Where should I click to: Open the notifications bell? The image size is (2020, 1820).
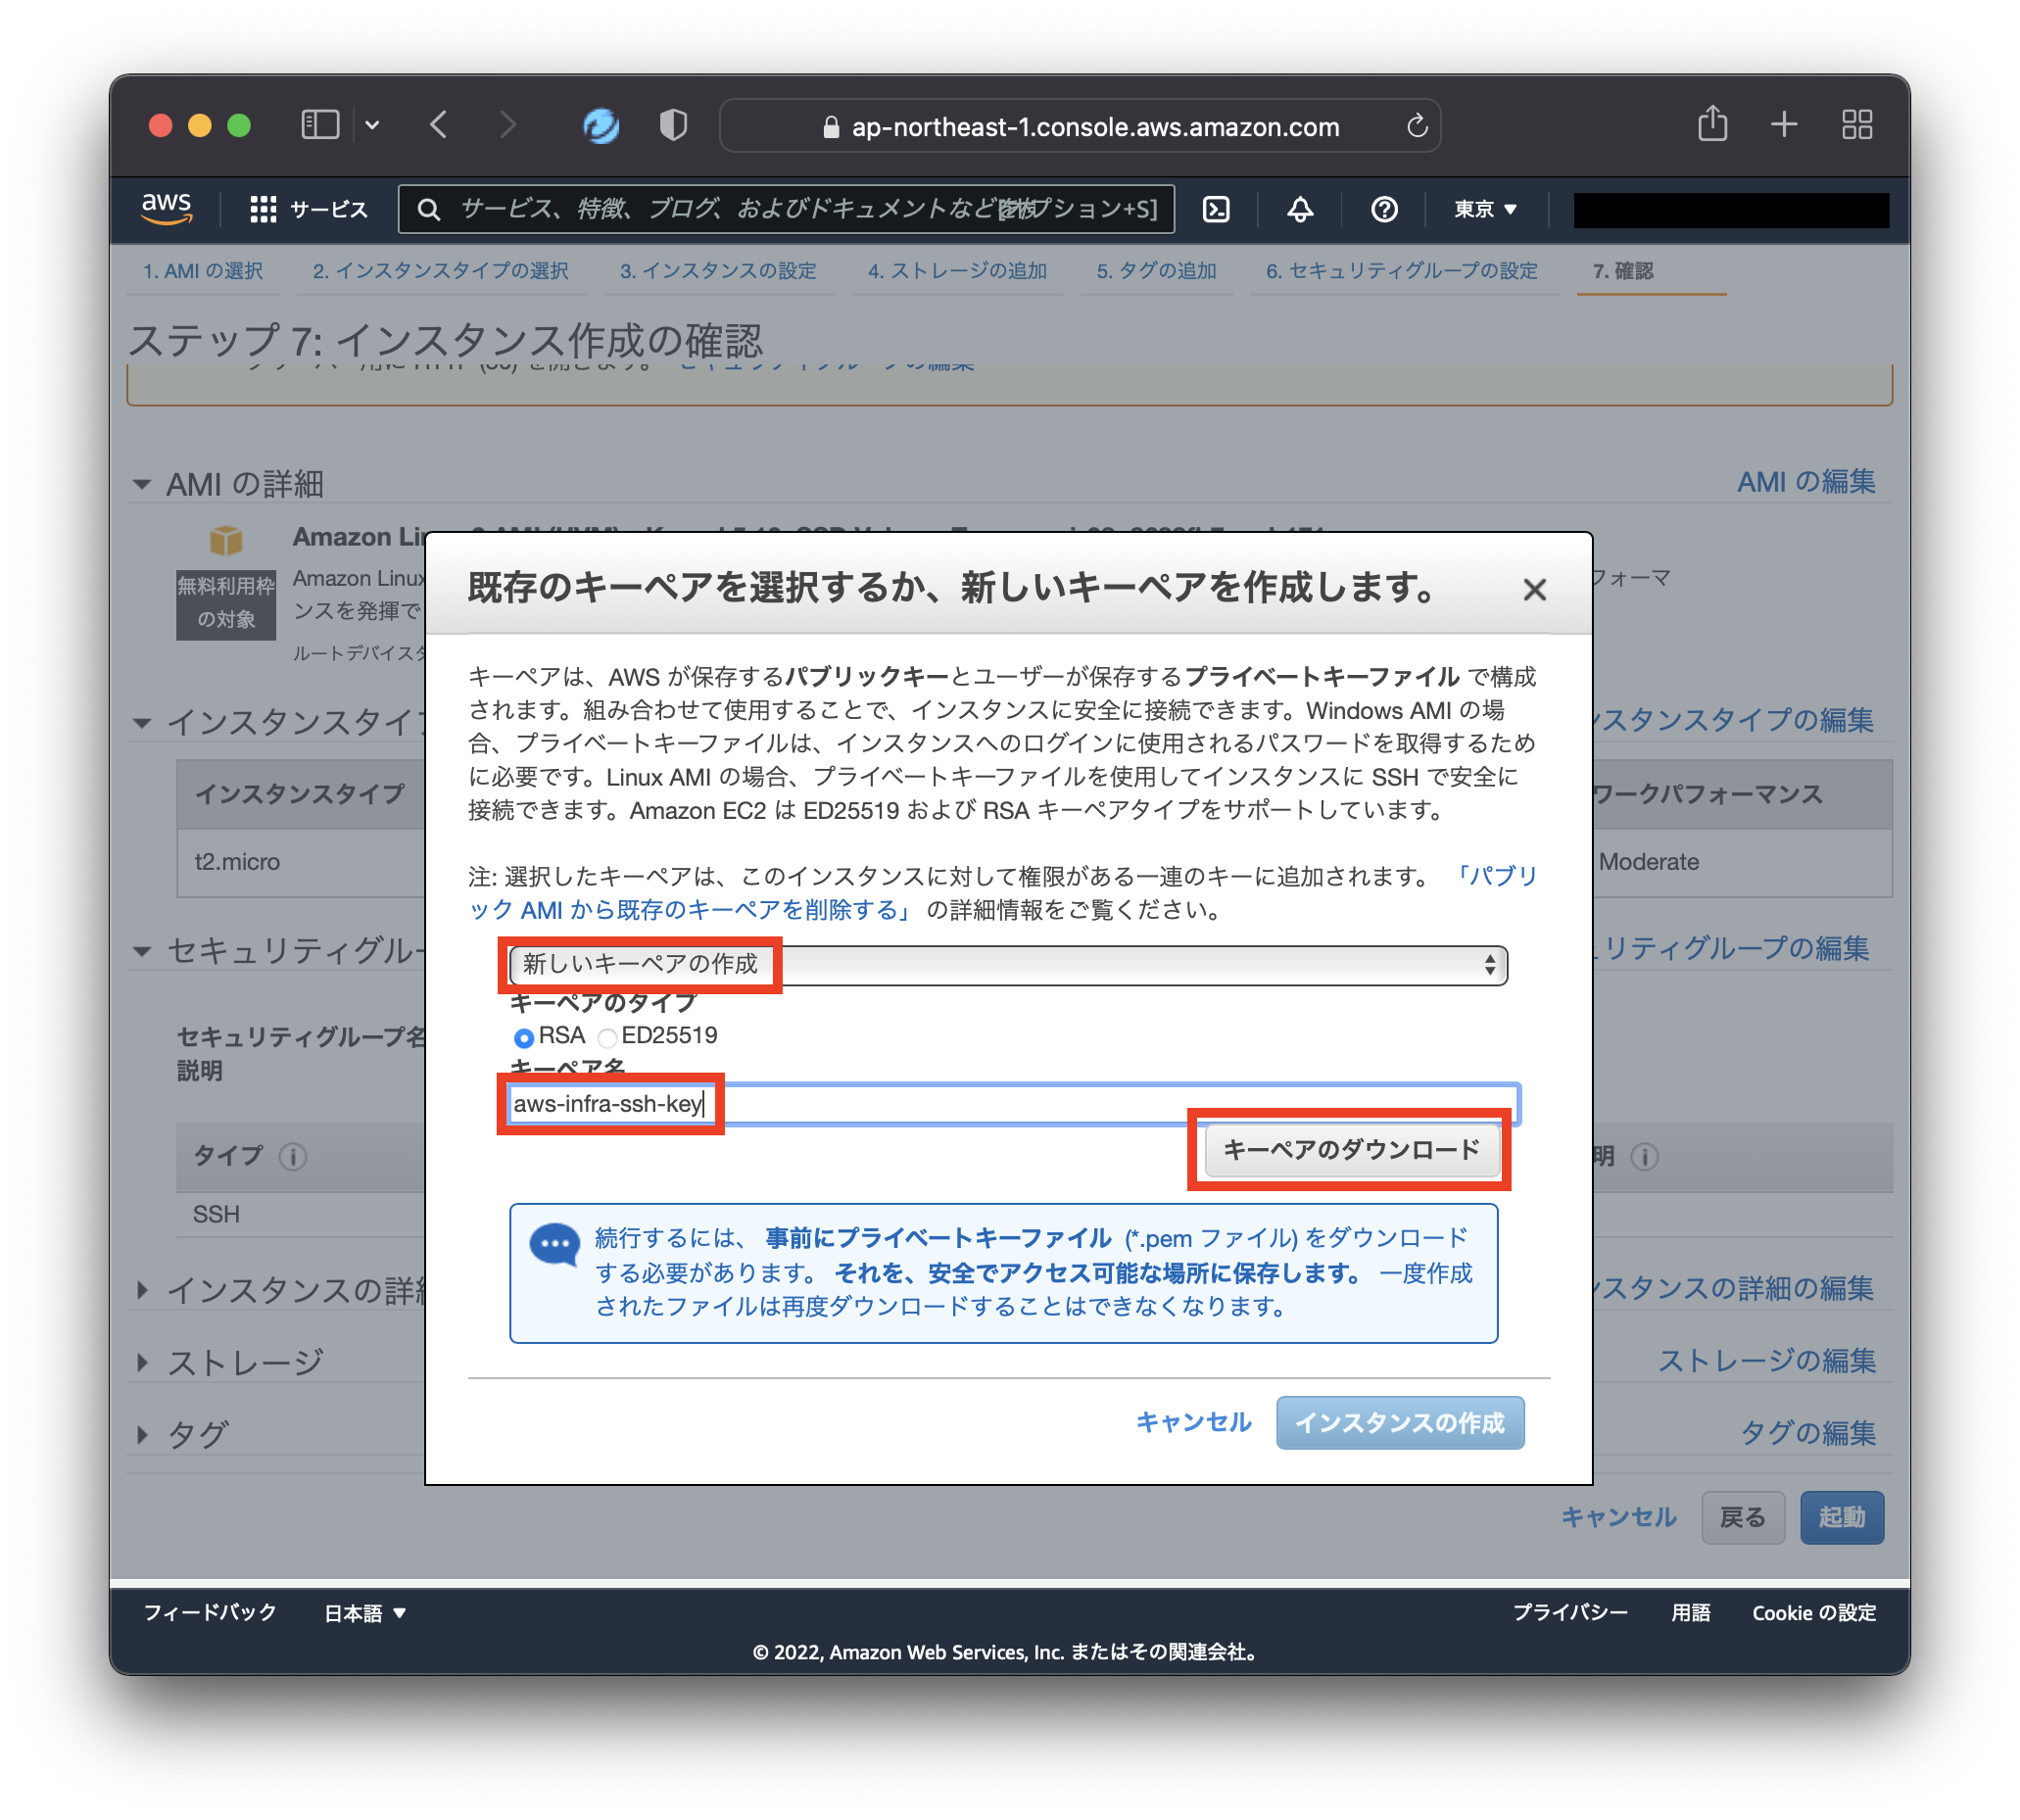[1300, 209]
